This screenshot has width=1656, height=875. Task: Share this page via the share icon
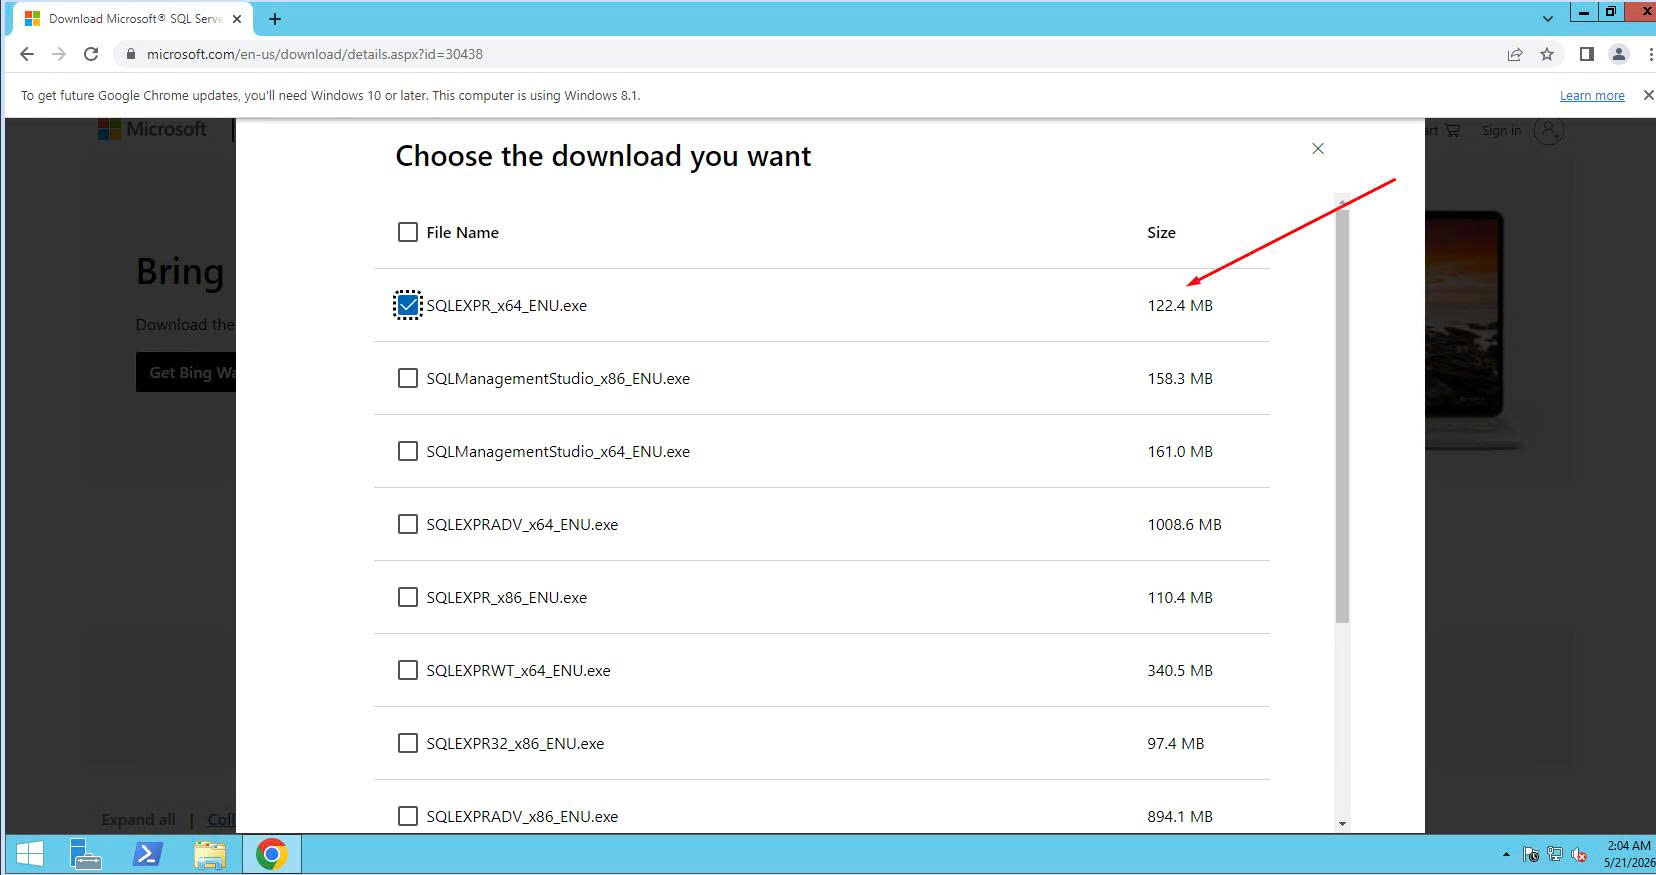coord(1515,54)
